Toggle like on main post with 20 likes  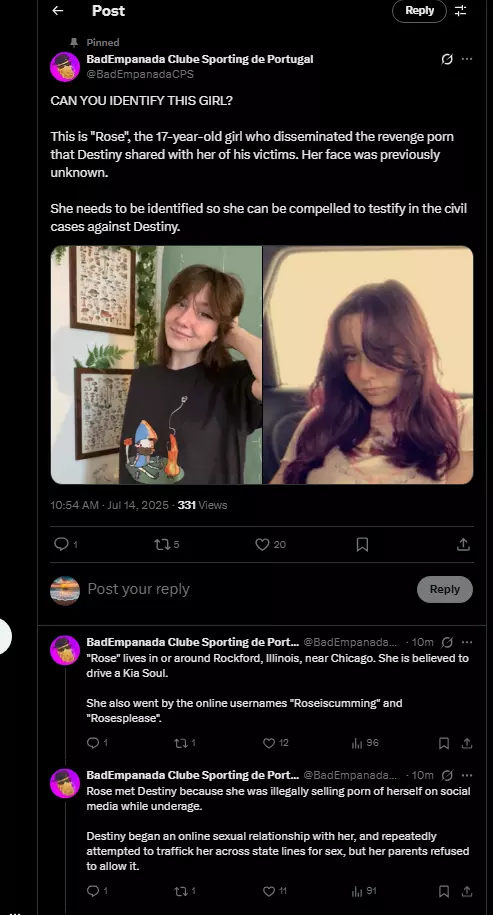[x=263, y=544]
